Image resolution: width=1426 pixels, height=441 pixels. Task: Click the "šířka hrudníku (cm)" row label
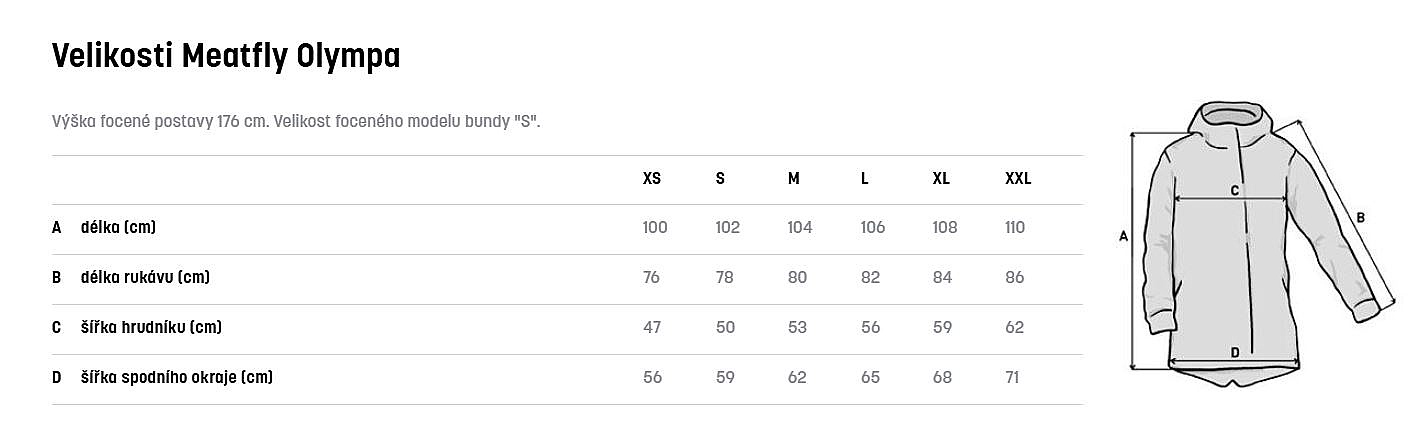coord(151,328)
